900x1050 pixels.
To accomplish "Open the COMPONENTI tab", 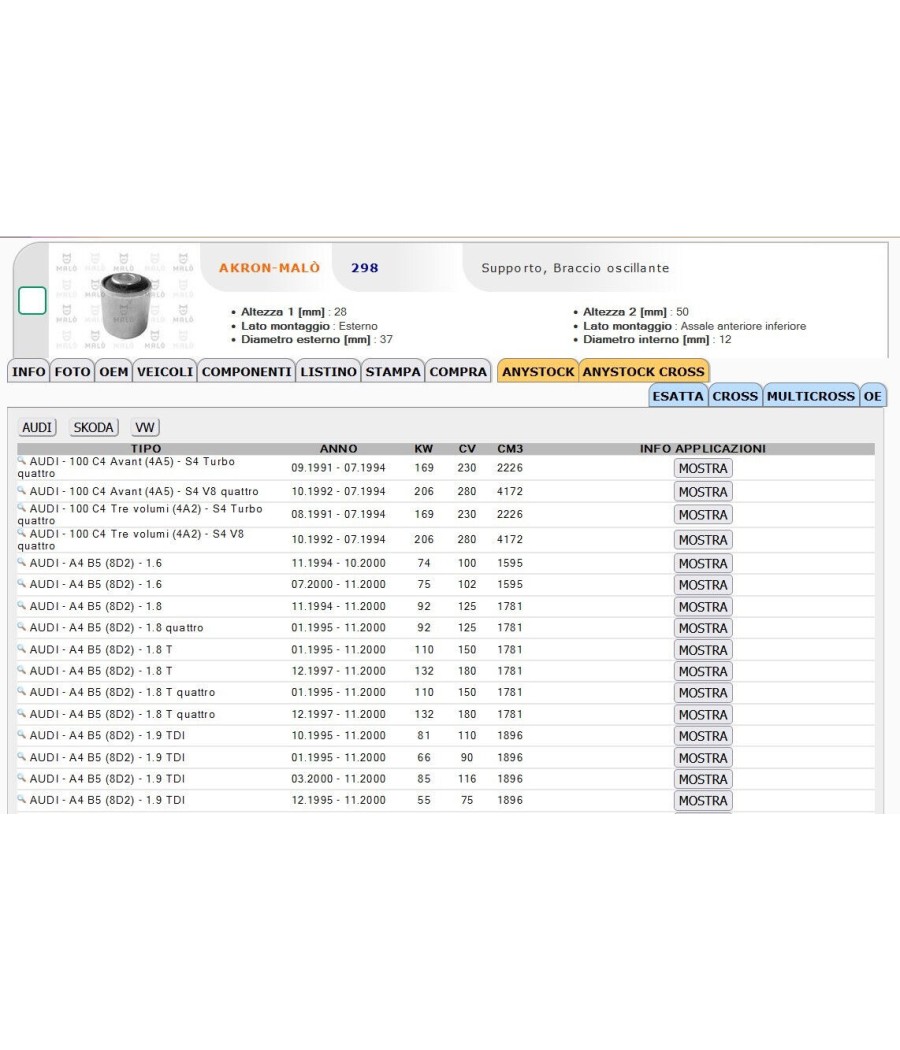I will coord(246,372).
